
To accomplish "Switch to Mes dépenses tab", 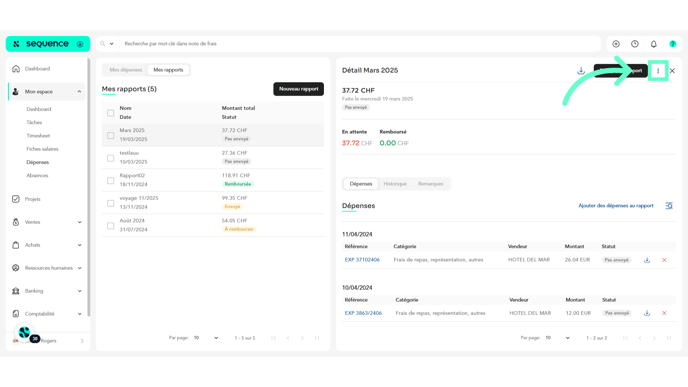I will [126, 70].
